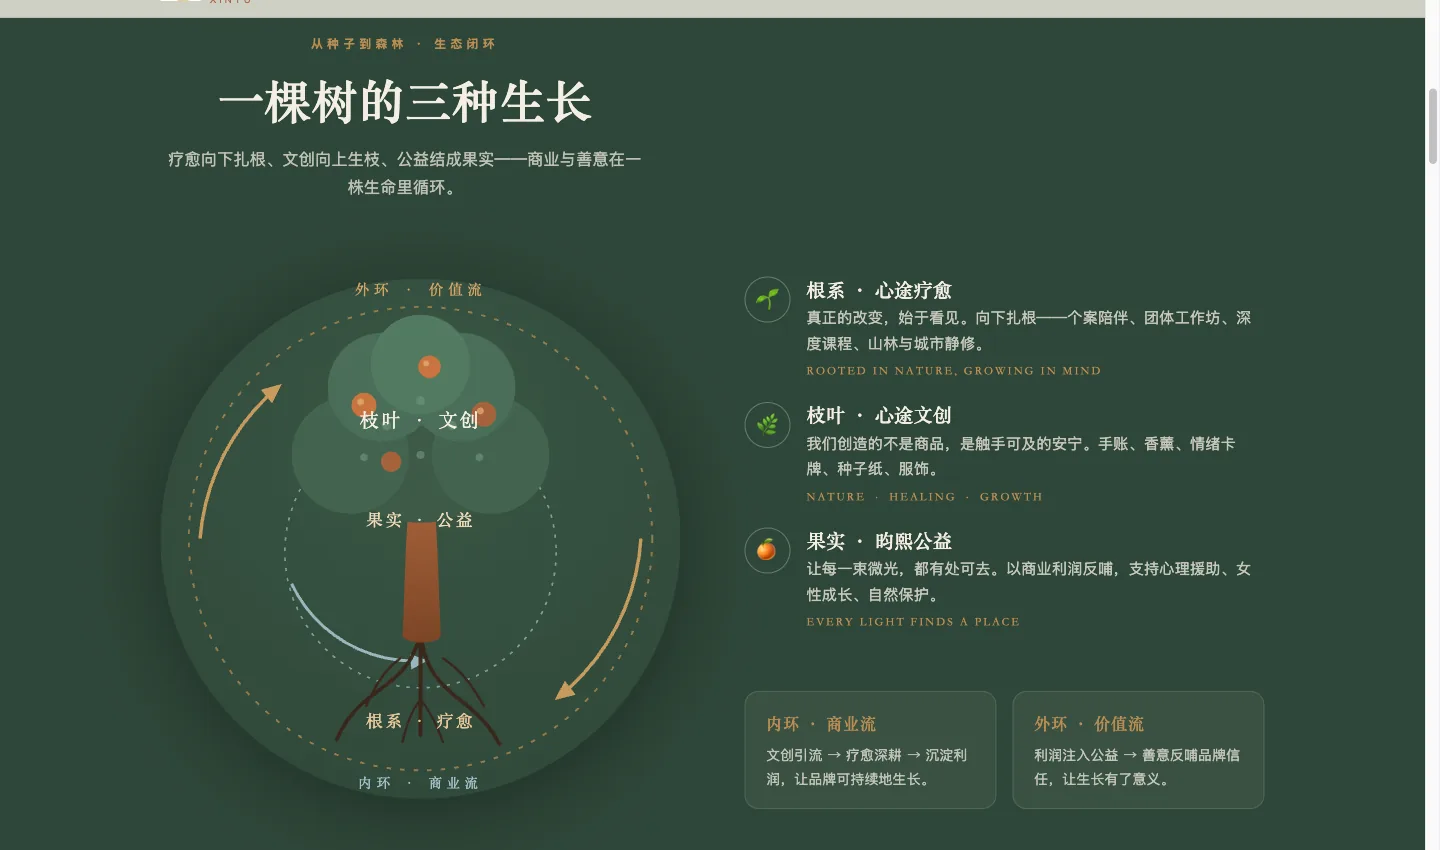This screenshot has width=1440, height=850.
Task: Click the tree trunk in the diagram
Action: (421, 582)
